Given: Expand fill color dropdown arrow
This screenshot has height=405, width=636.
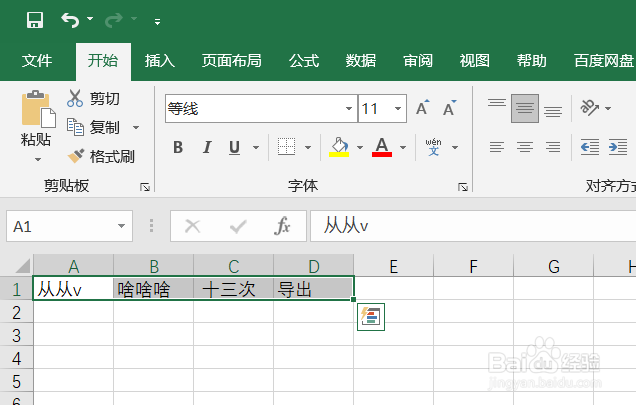Looking at the screenshot, I should 360,147.
